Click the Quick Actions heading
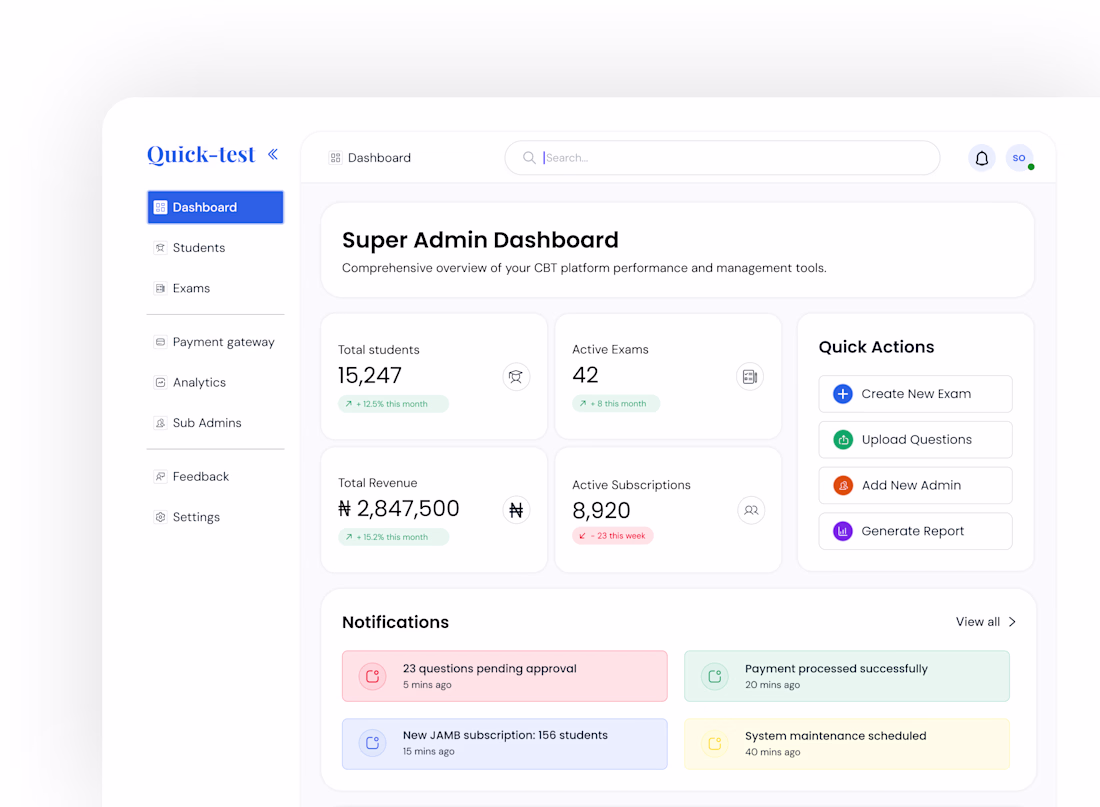 [x=876, y=347]
